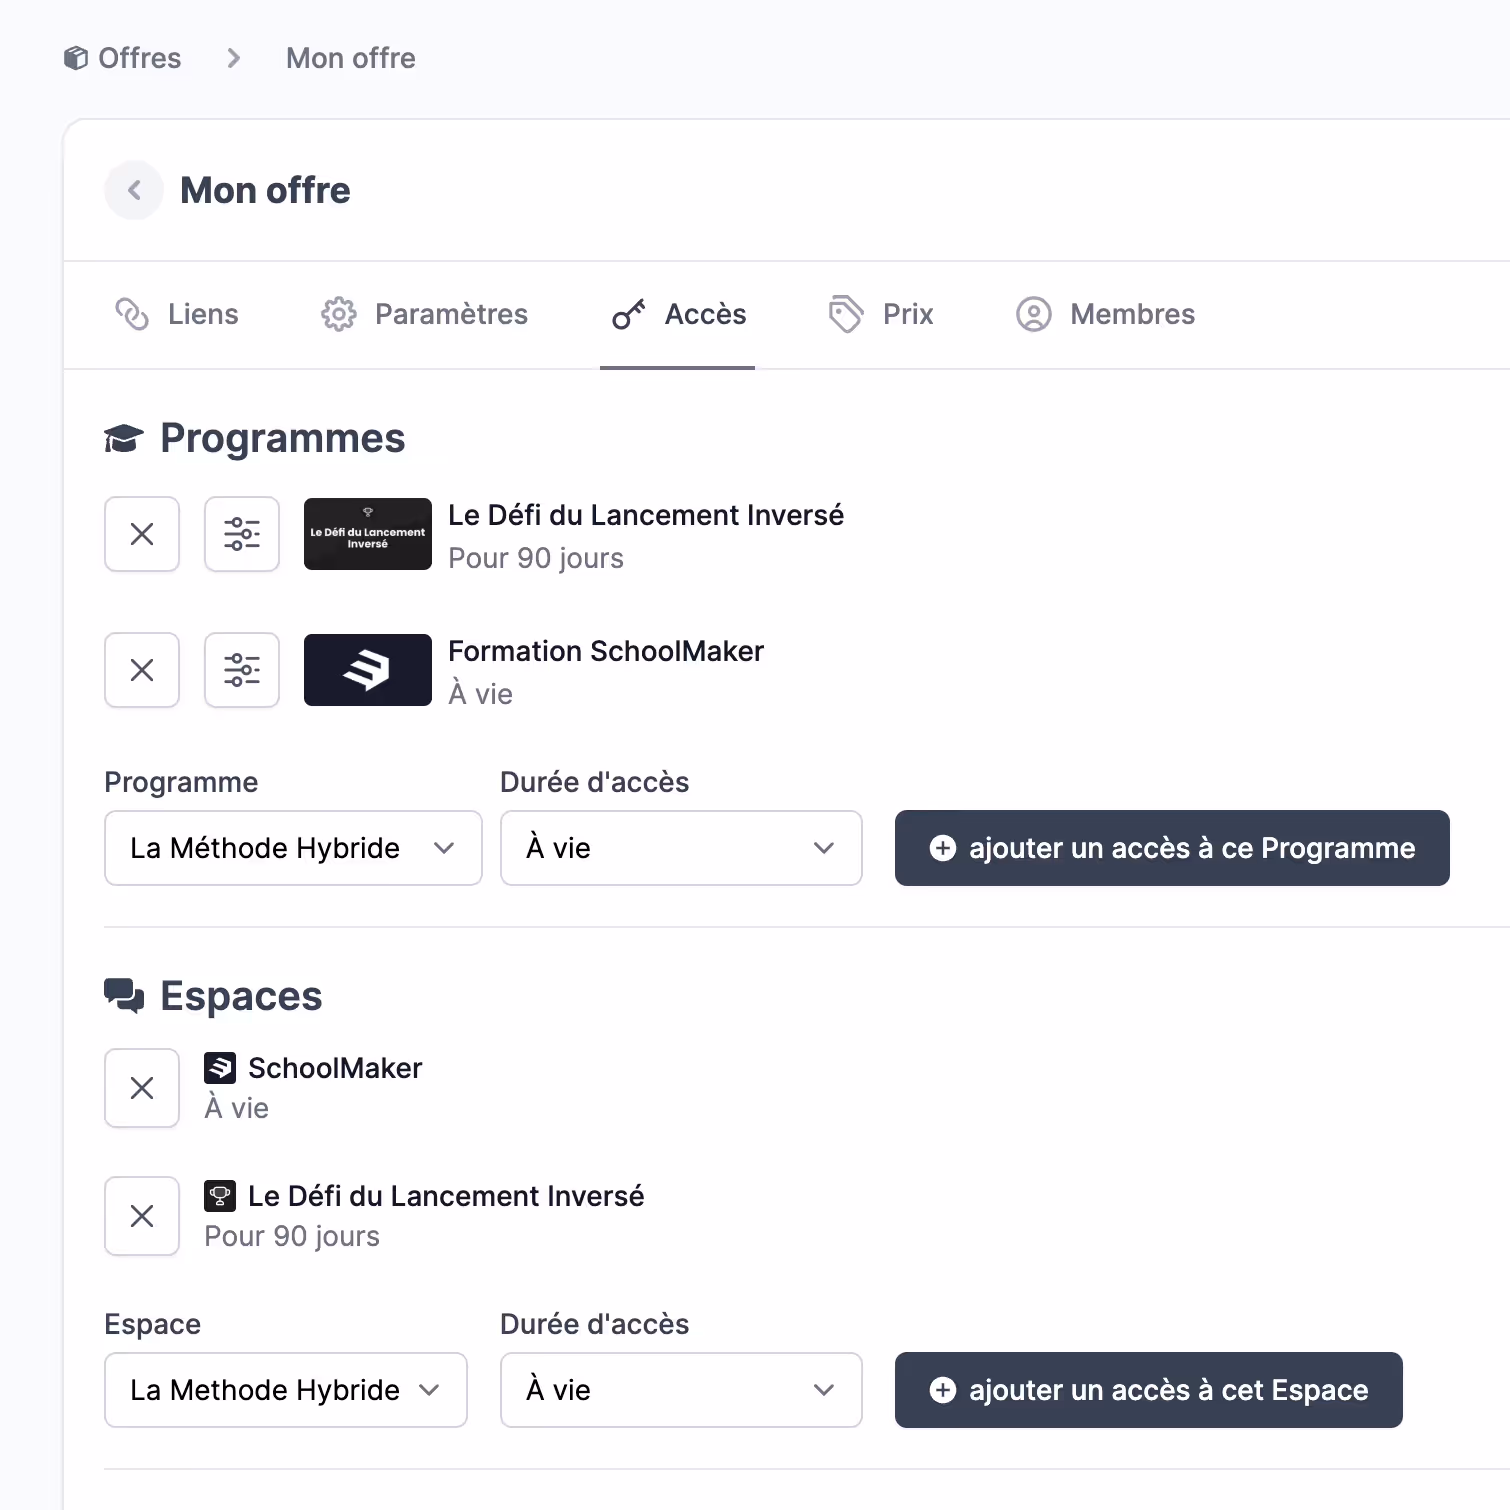Click ajouter un accès à ce Programme

(x=1172, y=848)
